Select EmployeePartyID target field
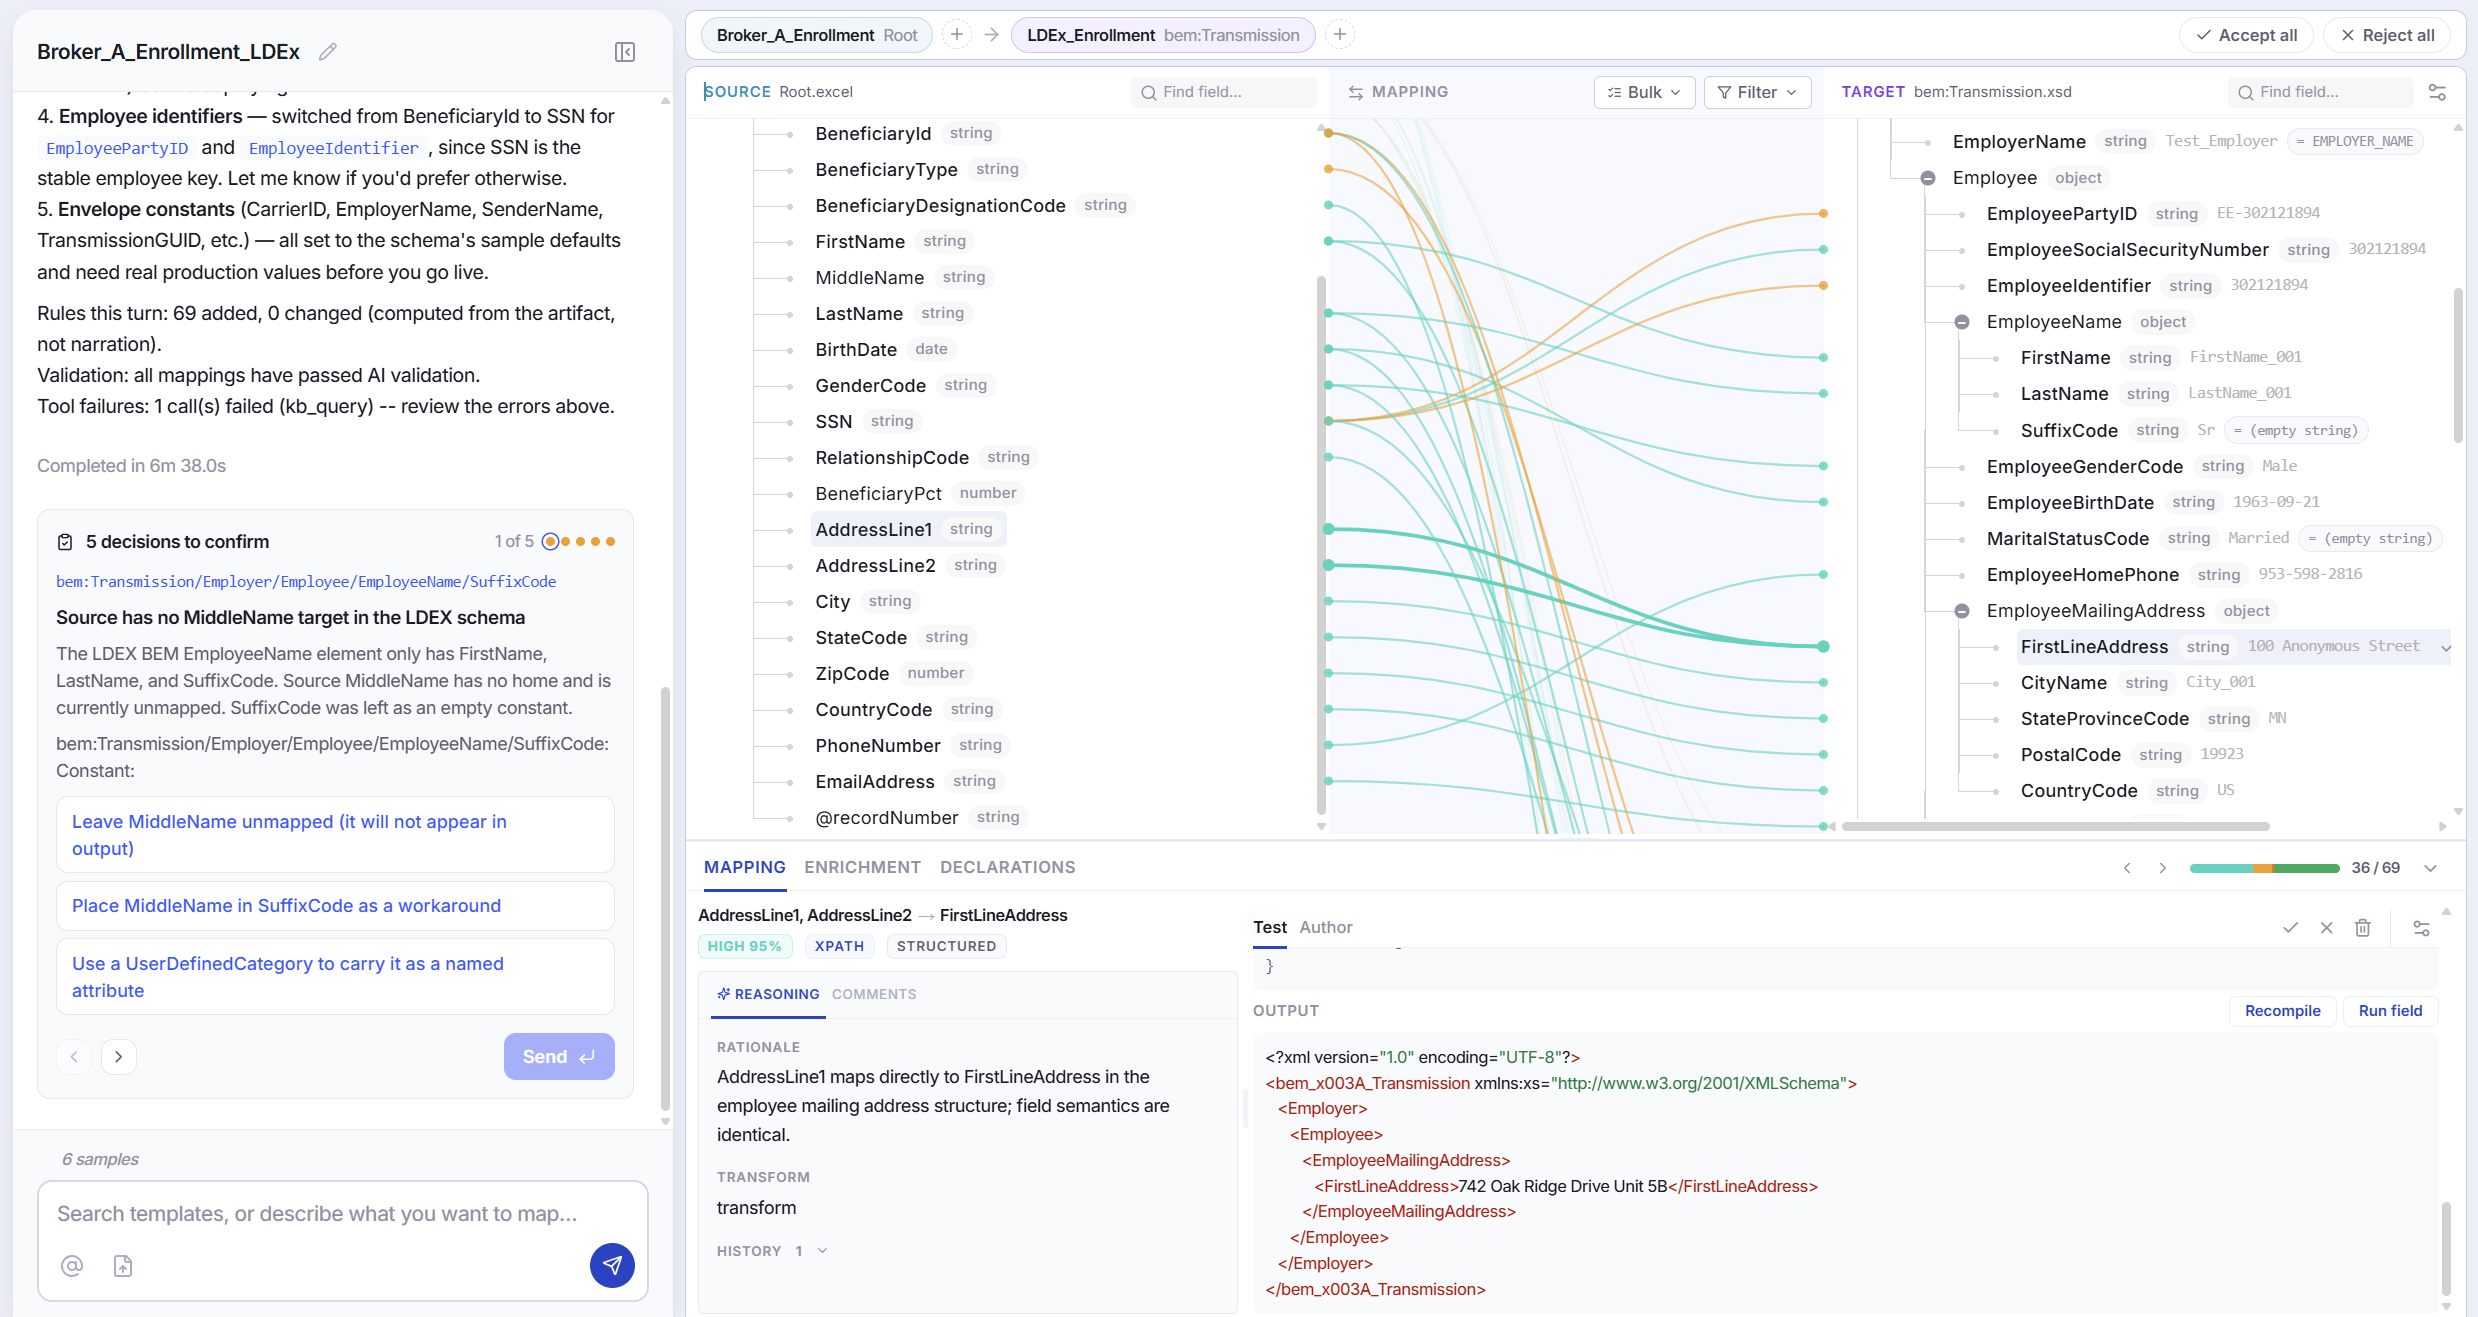Viewport: 2478px width, 1317px height. [x=2061, y=214]
